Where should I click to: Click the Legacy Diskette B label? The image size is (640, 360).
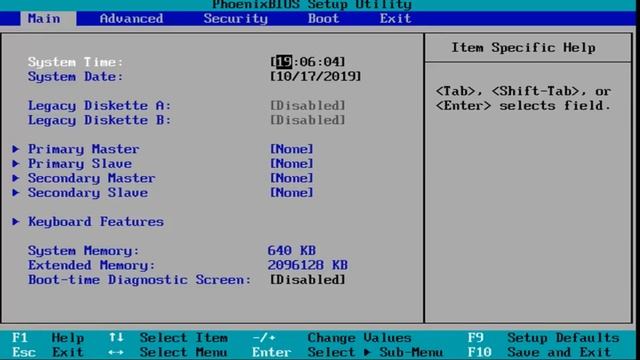(x=99, y=120)
